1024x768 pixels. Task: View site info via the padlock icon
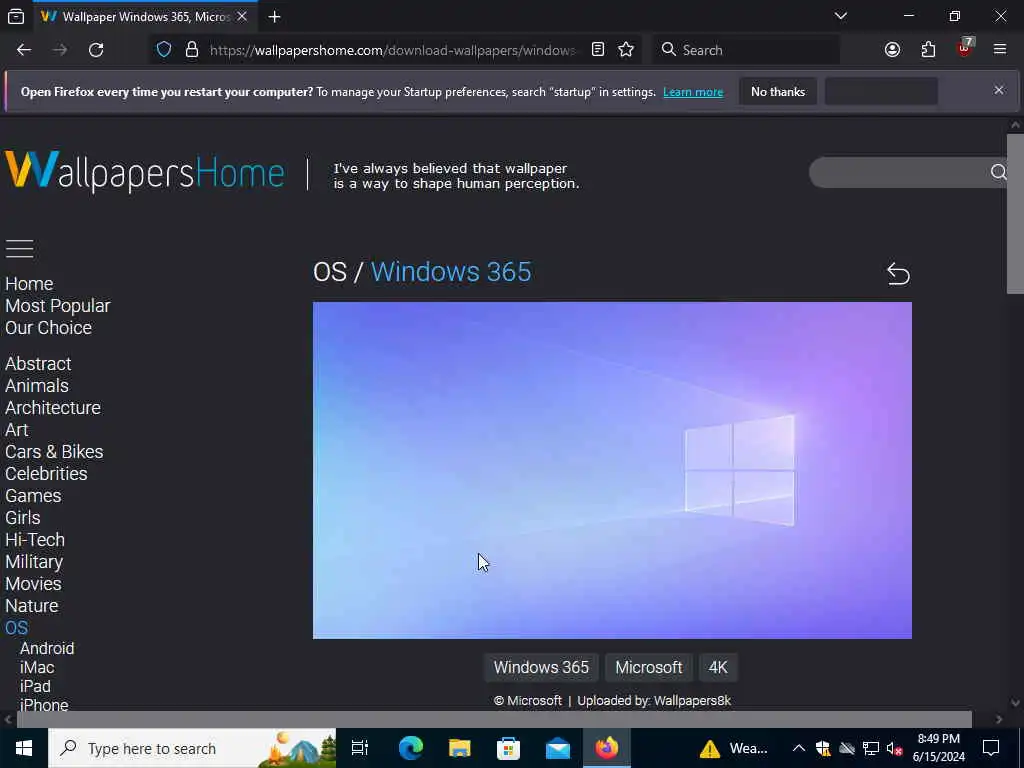pos(191,50)
